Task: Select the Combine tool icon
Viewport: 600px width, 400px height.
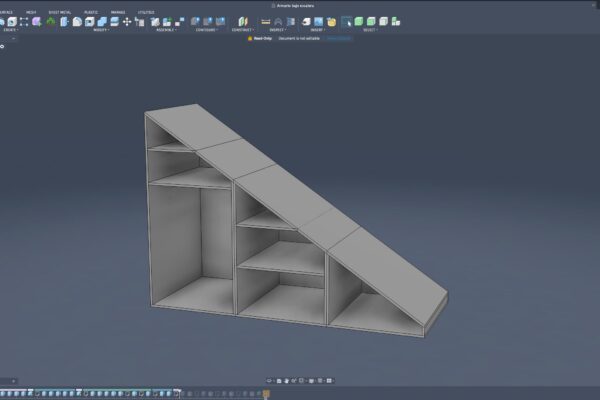Action: coord(102,22)
